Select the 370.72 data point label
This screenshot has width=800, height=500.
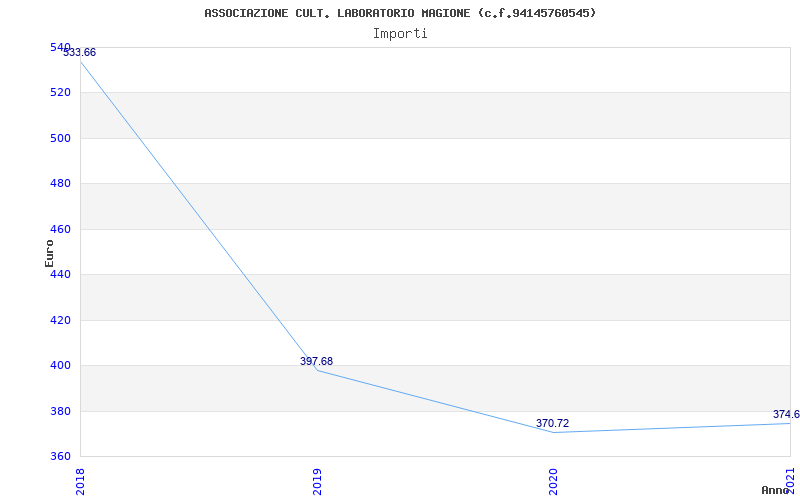coord(553,423)
